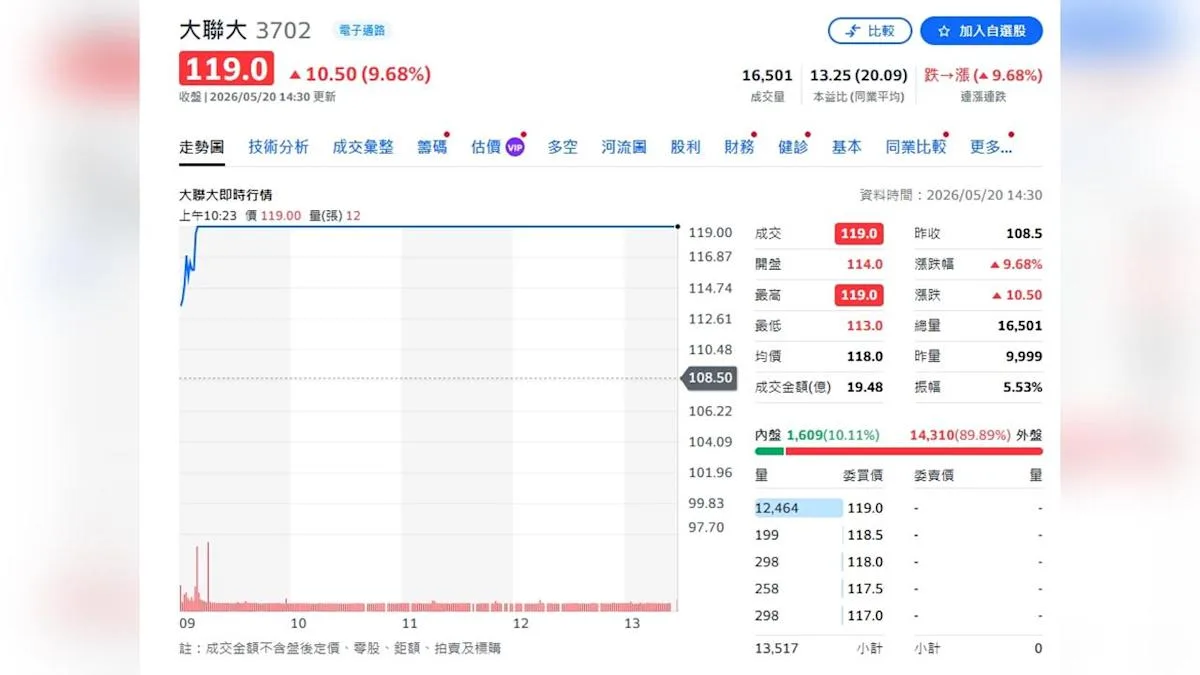This screenshot has width=1200, height=675.
Task: Select the 同業比較 tab
Action: [x=915, y=147]
